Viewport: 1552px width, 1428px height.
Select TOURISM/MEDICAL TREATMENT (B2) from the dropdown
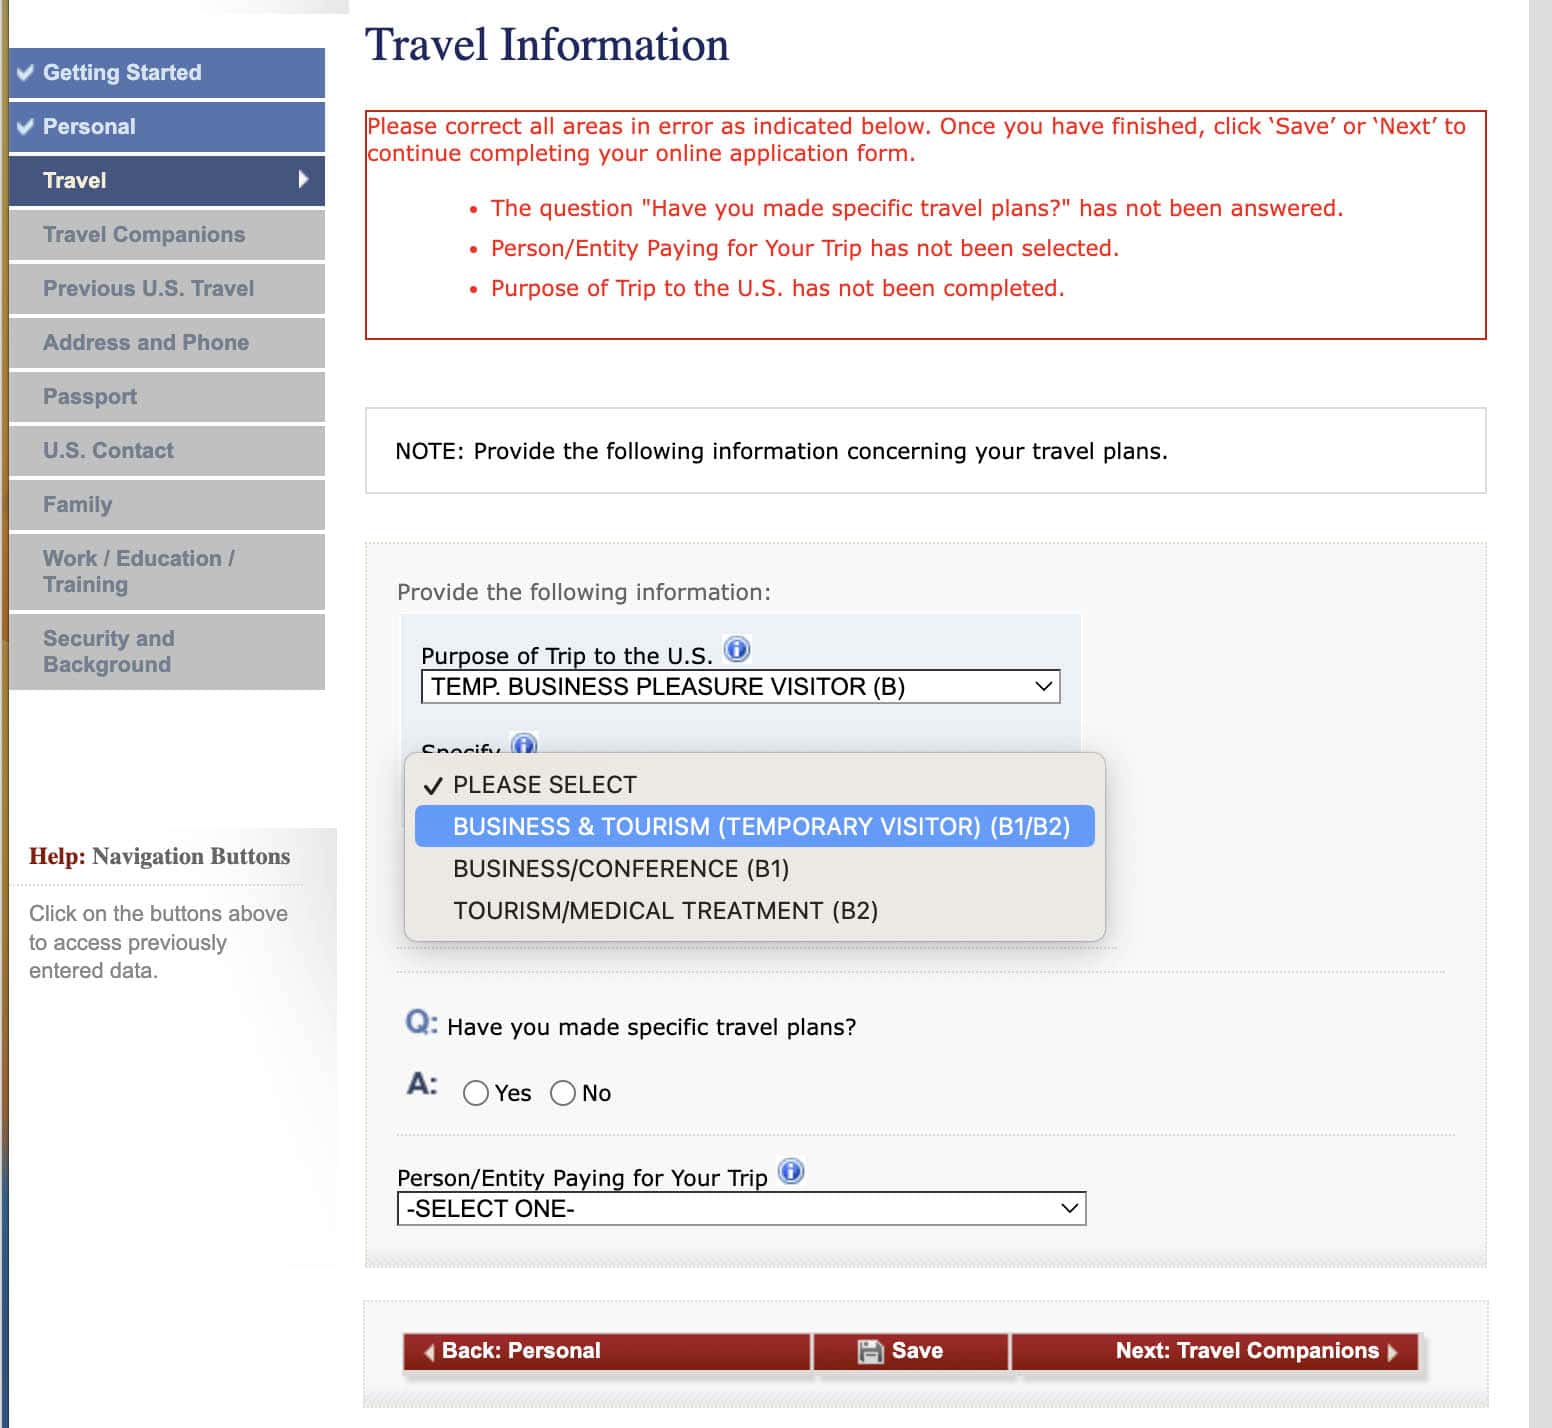pos(666,910)
